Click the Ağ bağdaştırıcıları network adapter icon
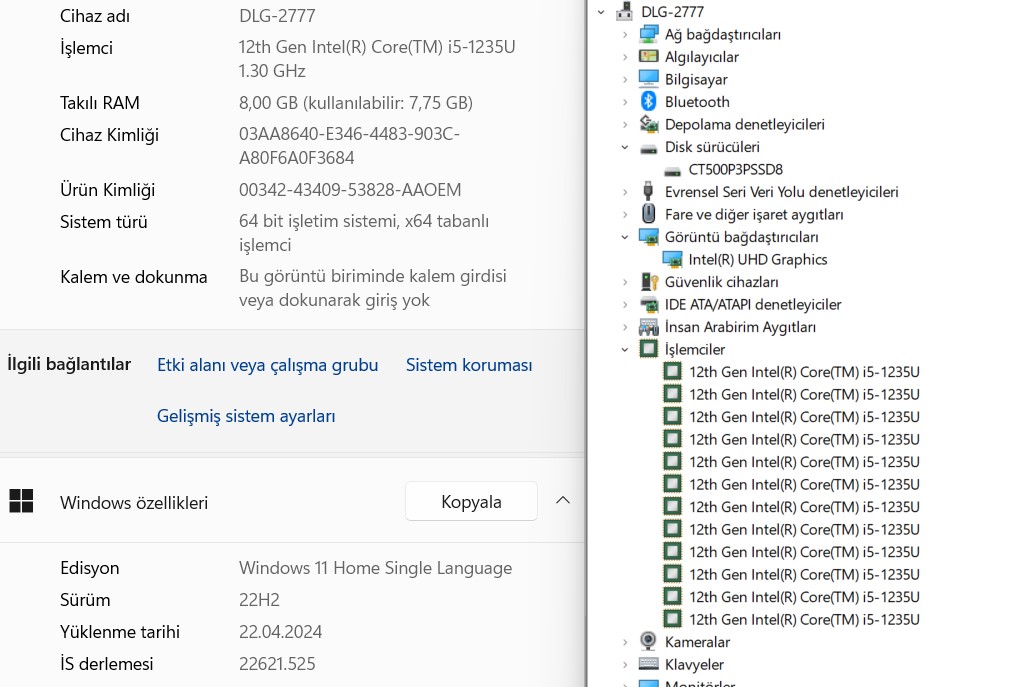Image resolution: width=1021 pixels, height=687 pixels. 649,34
